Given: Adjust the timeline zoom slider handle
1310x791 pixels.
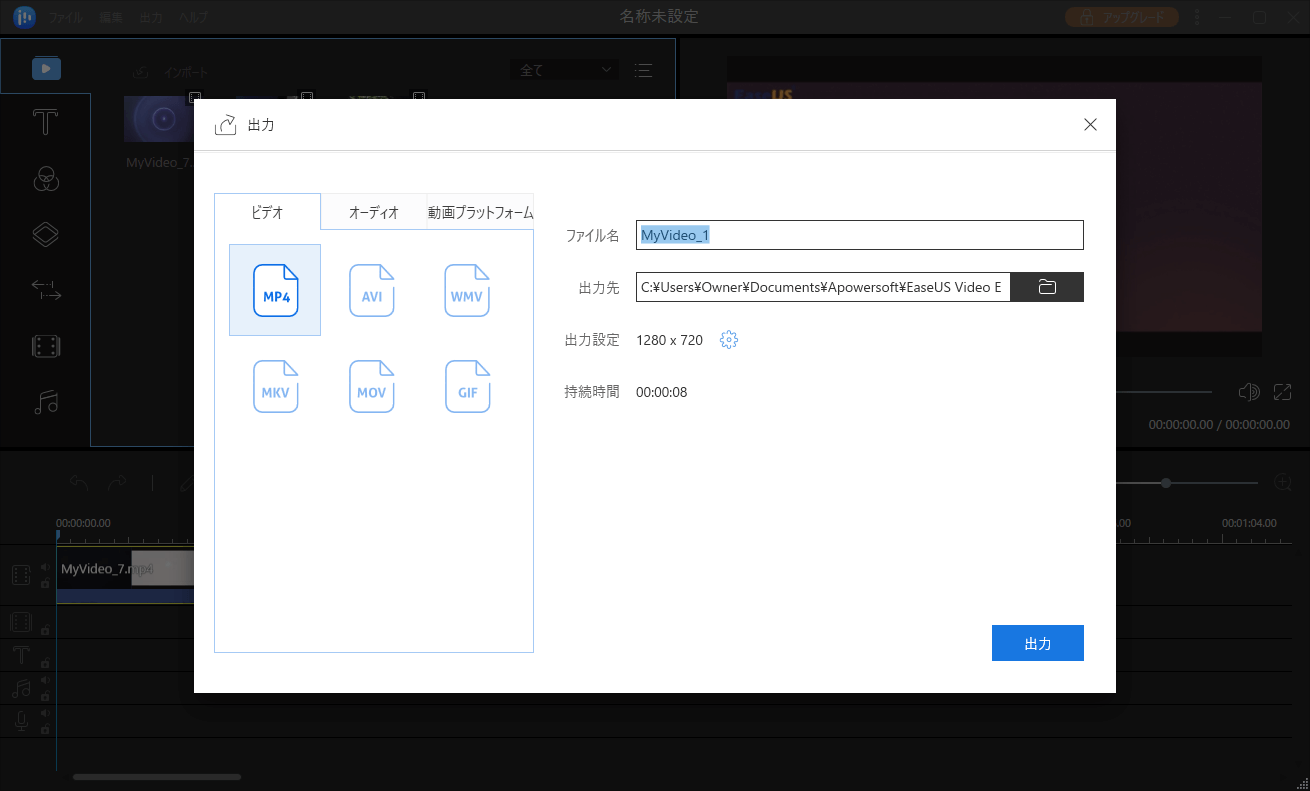Looking at the screenshot, I should coord(1166,483).
